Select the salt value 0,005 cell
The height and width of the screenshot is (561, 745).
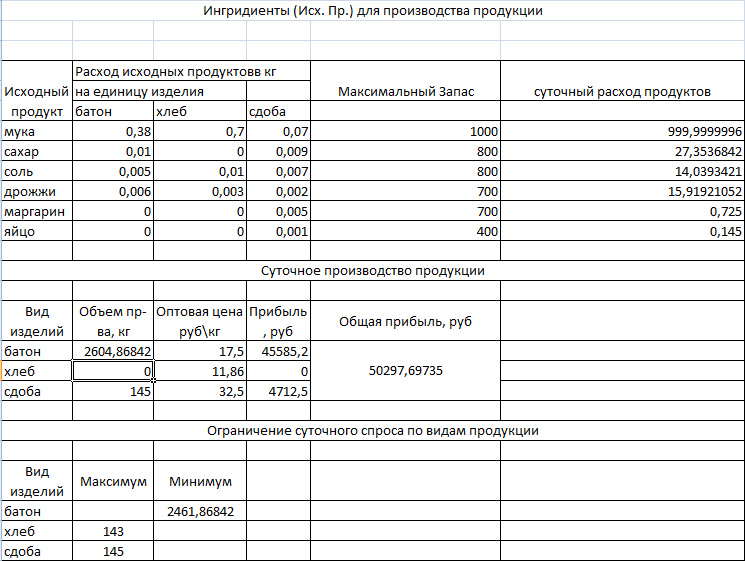click(113, 171)
